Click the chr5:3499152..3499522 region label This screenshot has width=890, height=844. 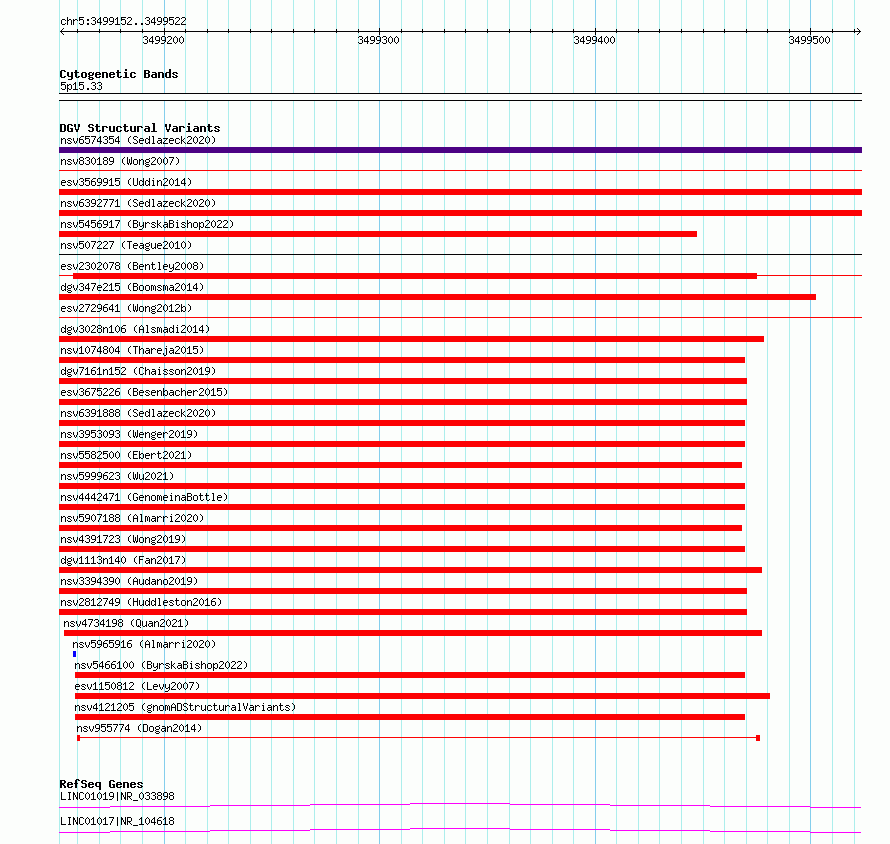point(123,21)
